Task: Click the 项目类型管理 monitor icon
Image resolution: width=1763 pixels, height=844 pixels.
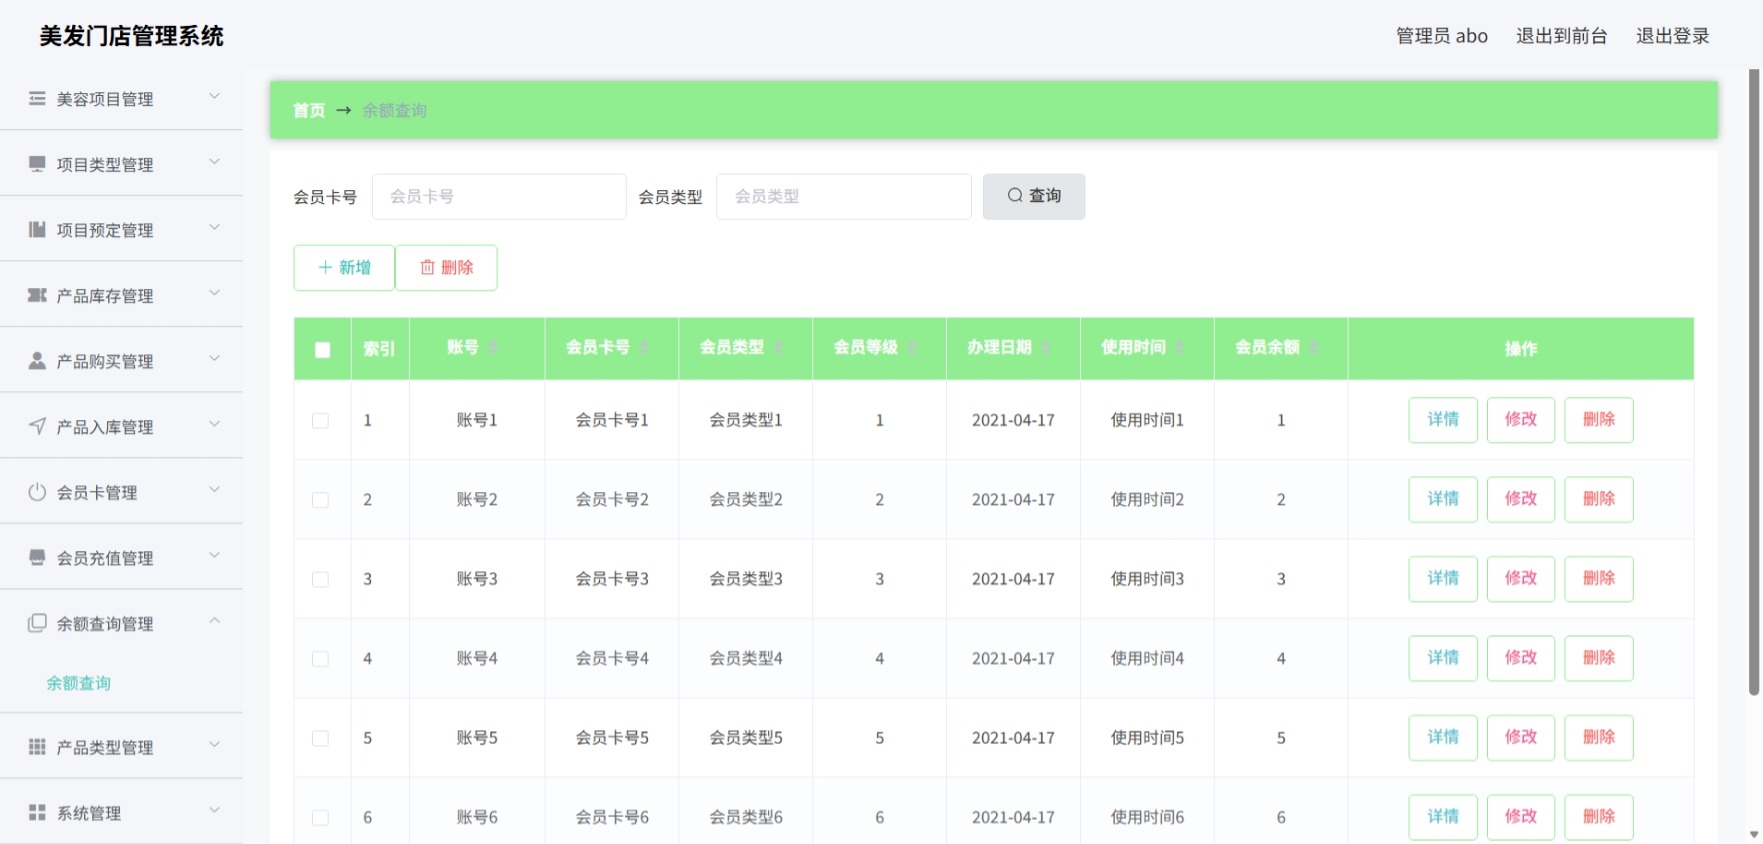Action: coord(37,163)
